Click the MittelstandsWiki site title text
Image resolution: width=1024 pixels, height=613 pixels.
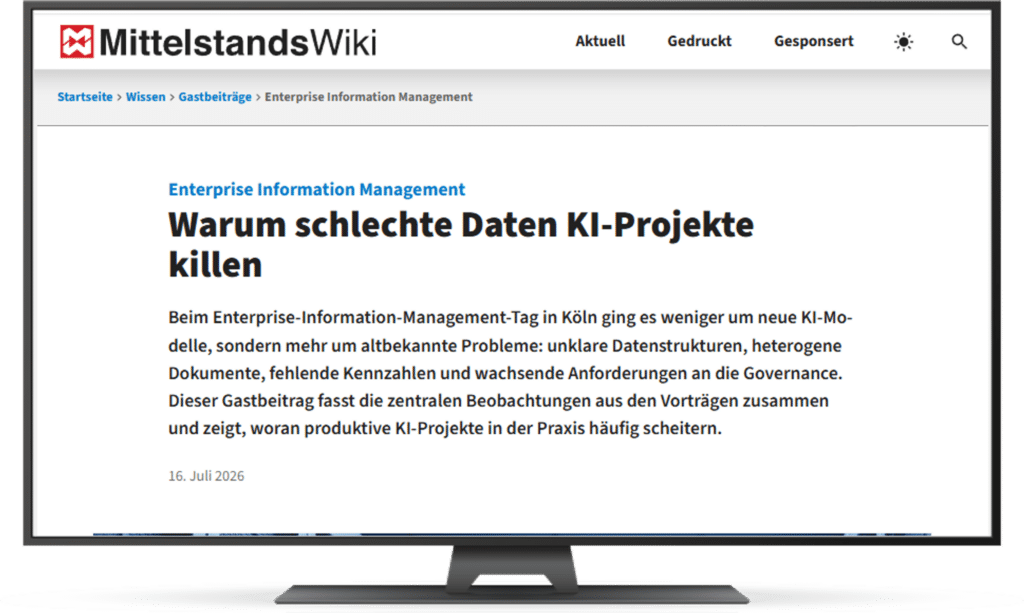point(238,42)
